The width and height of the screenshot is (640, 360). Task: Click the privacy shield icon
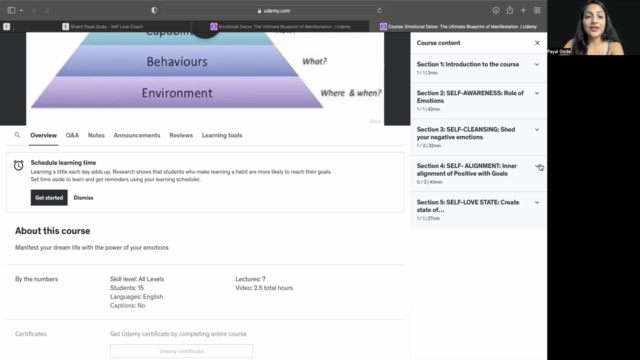tap(154, 10)
